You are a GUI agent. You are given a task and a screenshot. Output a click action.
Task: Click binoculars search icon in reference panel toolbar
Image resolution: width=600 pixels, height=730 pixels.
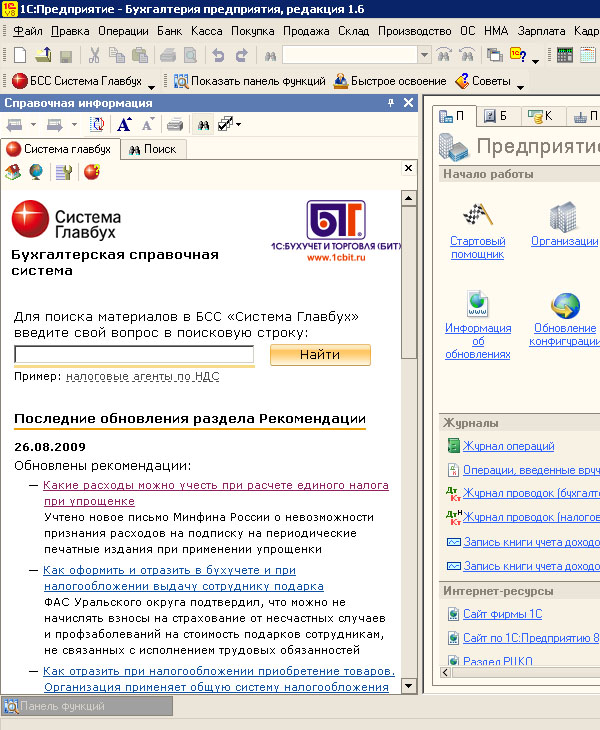pos(203,125)
